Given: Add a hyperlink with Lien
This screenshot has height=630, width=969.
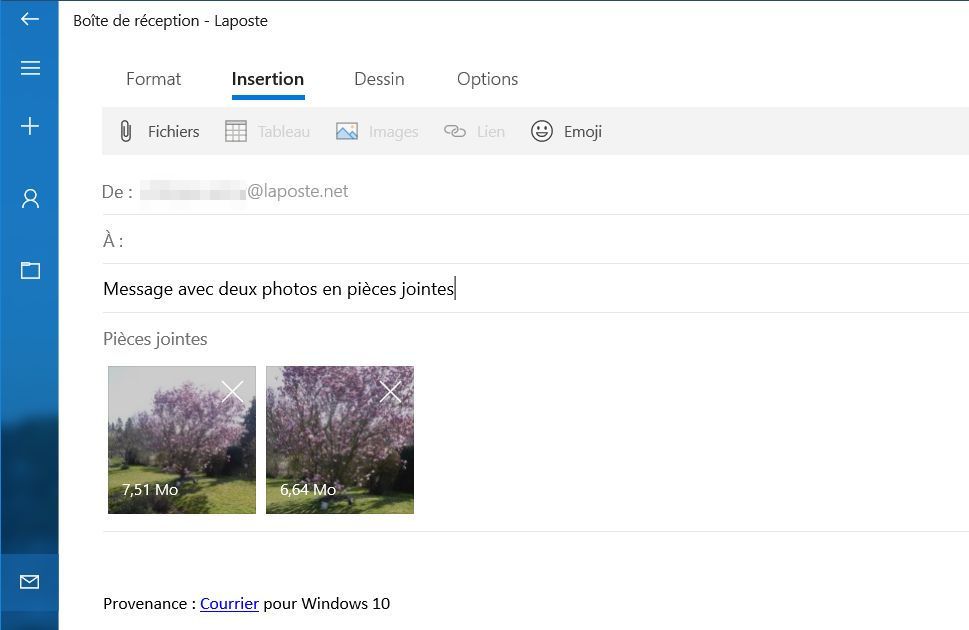Looking at the screenshot, I should click(x=474, y=131).
